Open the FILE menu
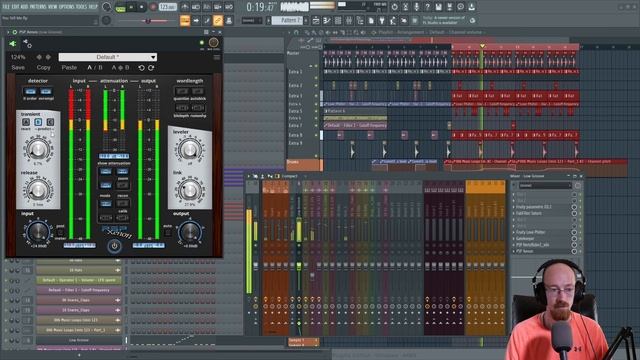The image size is (640, 360). (6, 7)
